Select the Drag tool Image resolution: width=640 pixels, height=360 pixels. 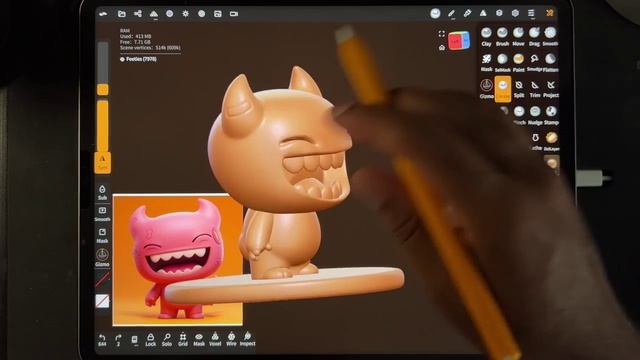point(534,36)
